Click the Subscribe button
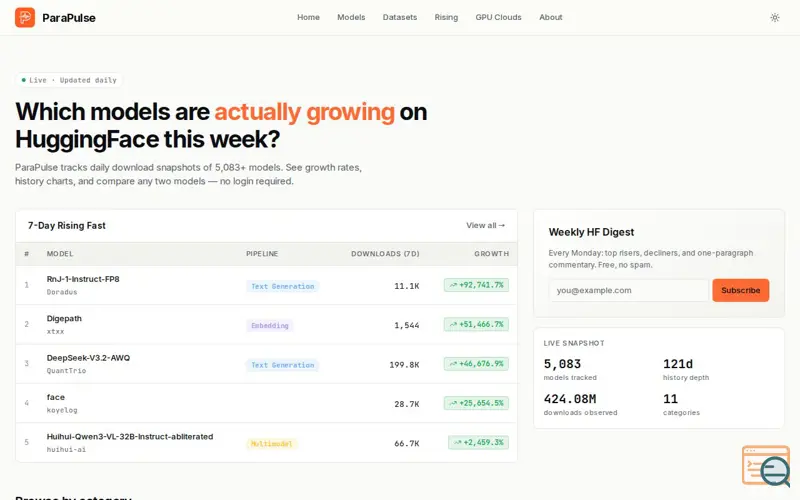 coord(740,290)
